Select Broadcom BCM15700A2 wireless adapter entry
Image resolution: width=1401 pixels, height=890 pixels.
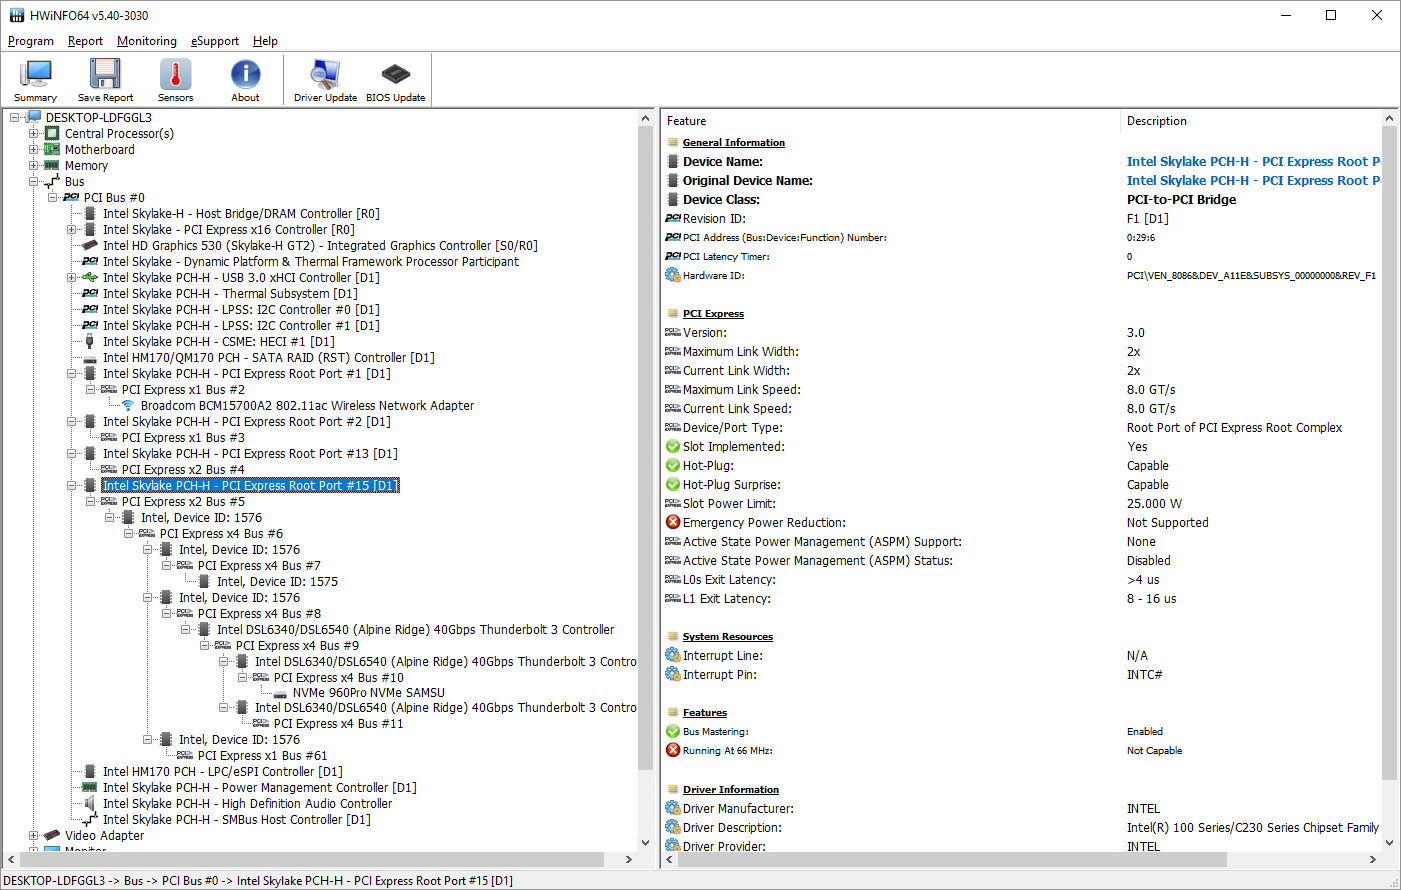tap(306, 406)
